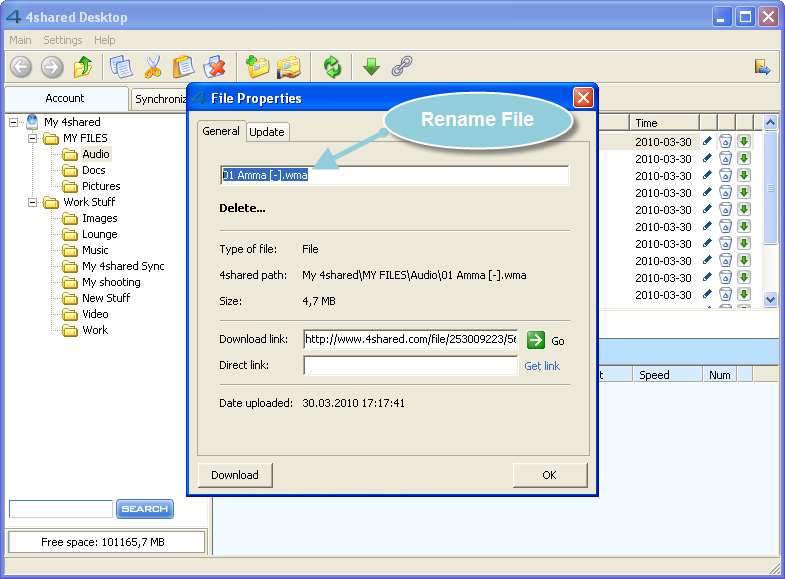Refresh the file list with green arrows
The width and height of the screenshot is (785, 579).
[332, 67]
